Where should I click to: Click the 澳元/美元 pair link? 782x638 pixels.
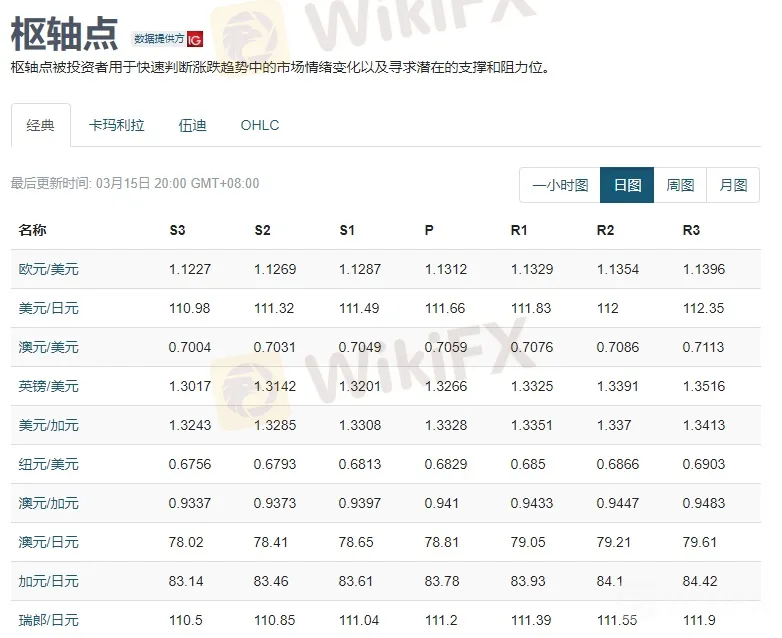(x=48, y=347)
